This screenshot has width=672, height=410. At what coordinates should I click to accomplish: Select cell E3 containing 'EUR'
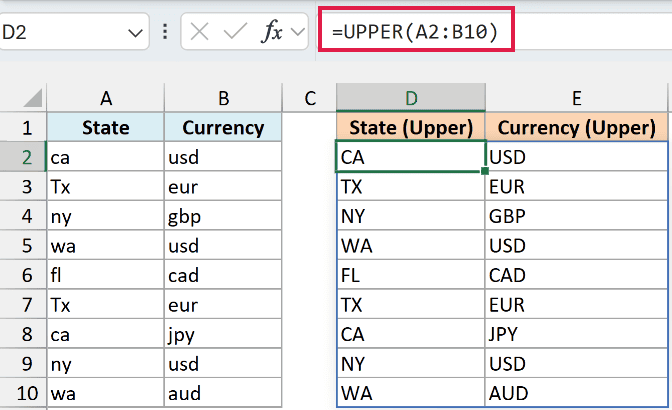pyautogui.click(x=576, y=186)
